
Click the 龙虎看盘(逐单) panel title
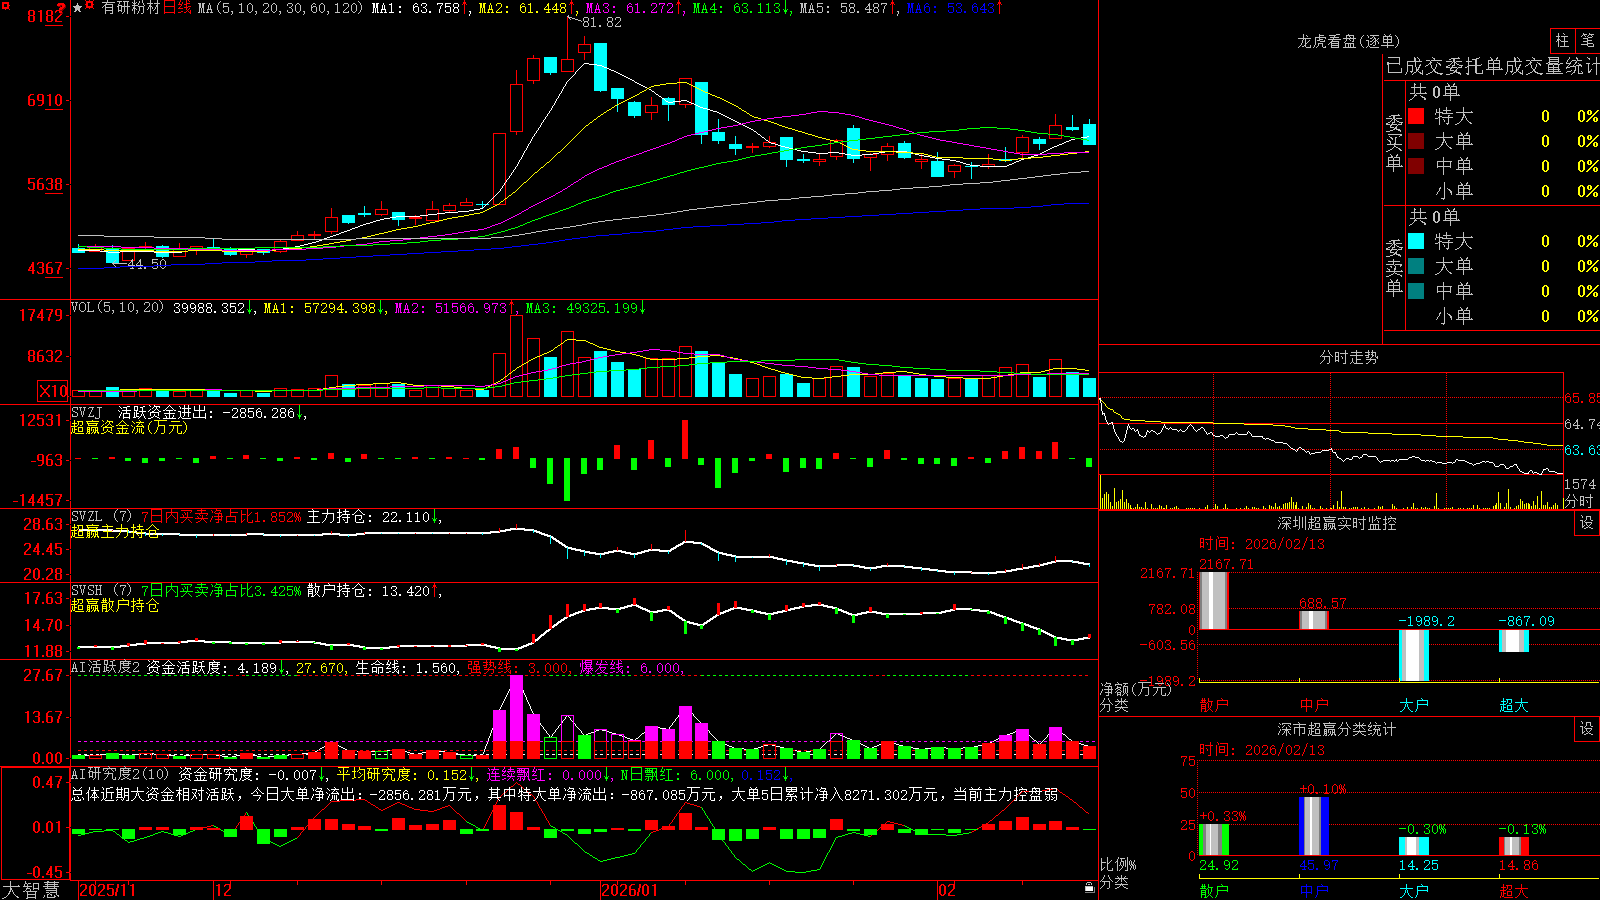click(x=1349, y=41)
